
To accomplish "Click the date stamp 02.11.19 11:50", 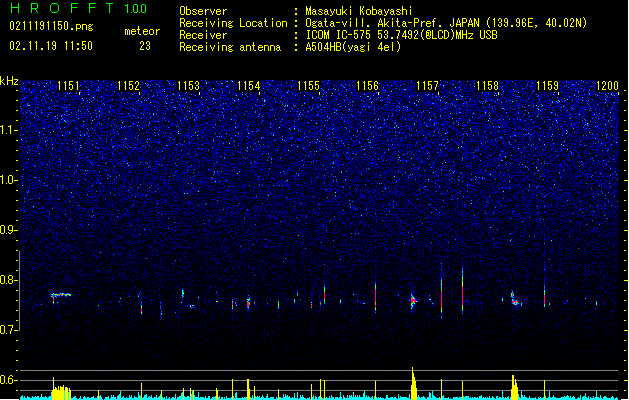I will tap(51, 46).
